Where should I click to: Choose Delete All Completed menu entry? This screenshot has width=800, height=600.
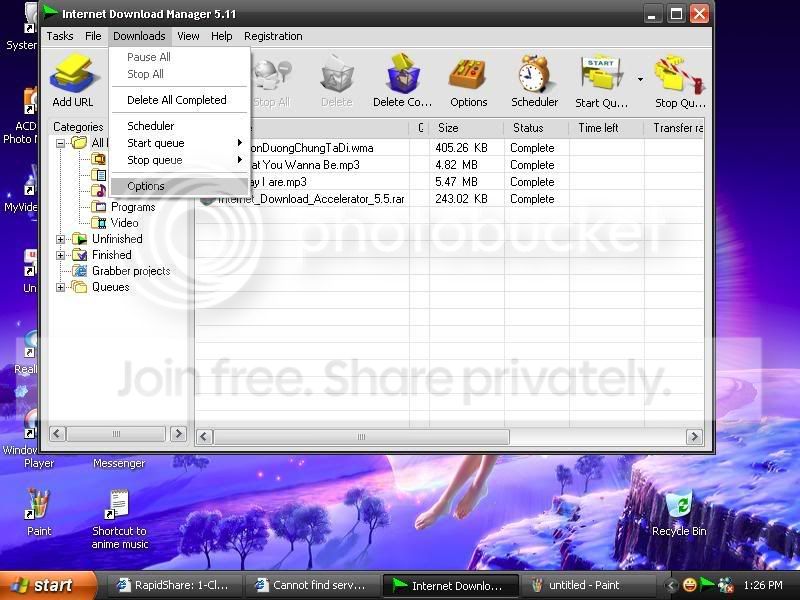pos(180,100)
